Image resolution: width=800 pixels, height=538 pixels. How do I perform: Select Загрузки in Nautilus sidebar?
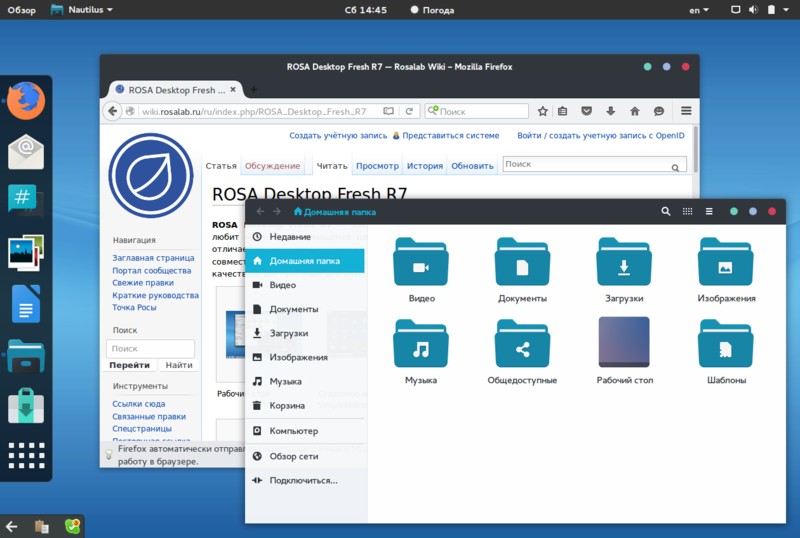point(305,333)
